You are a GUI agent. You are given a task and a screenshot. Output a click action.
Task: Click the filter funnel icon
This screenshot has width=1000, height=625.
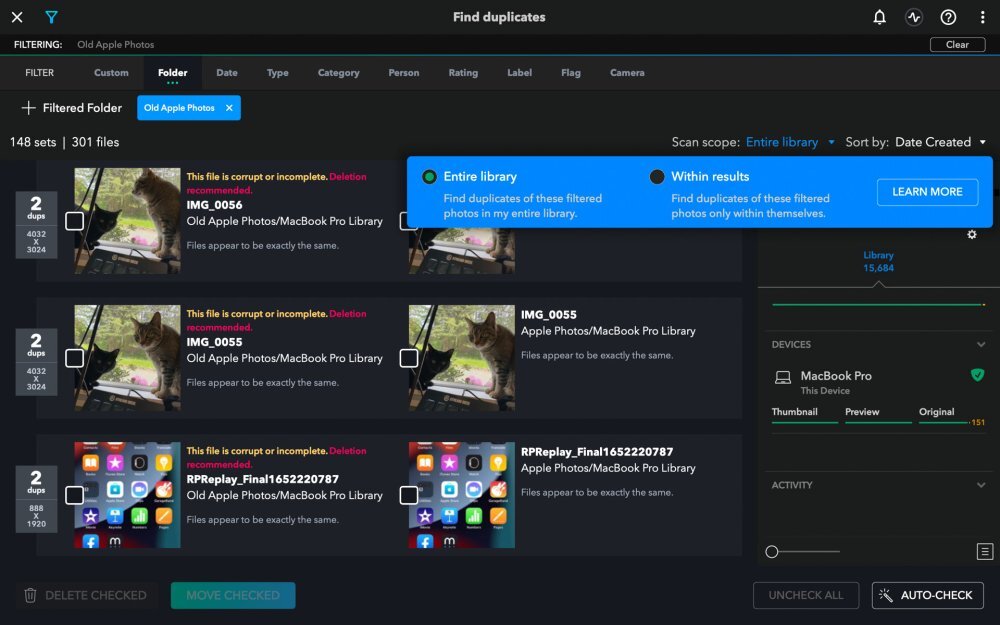[x=51, y=17]
